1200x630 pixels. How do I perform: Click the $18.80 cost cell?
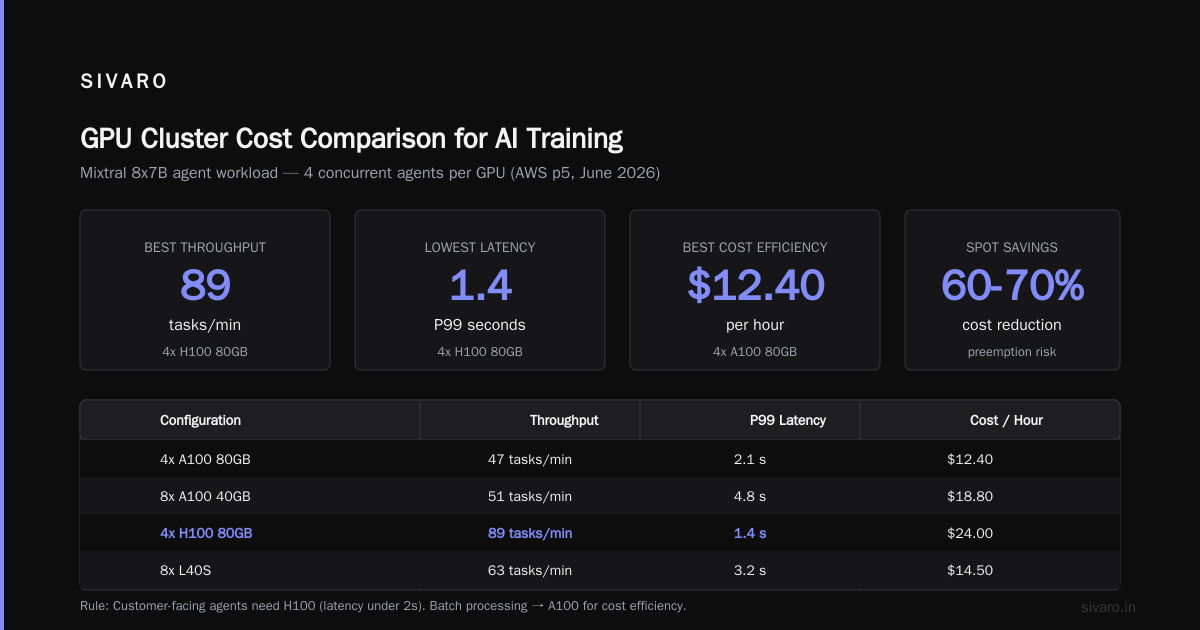pos(970,496)
